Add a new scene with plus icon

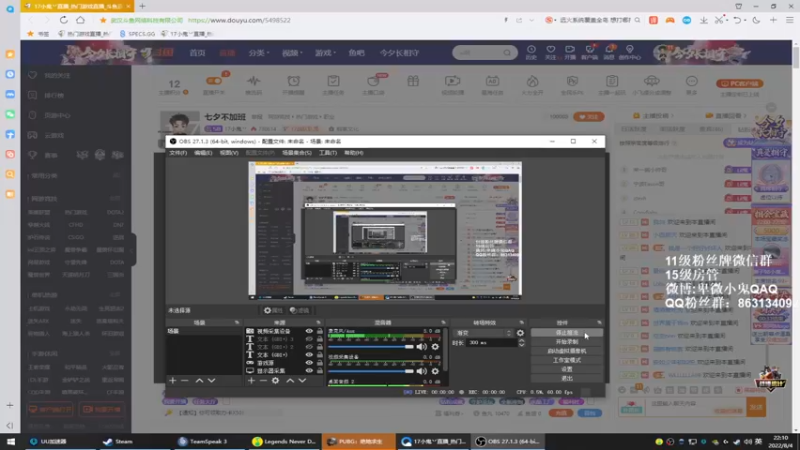click(x=172, y=381)
